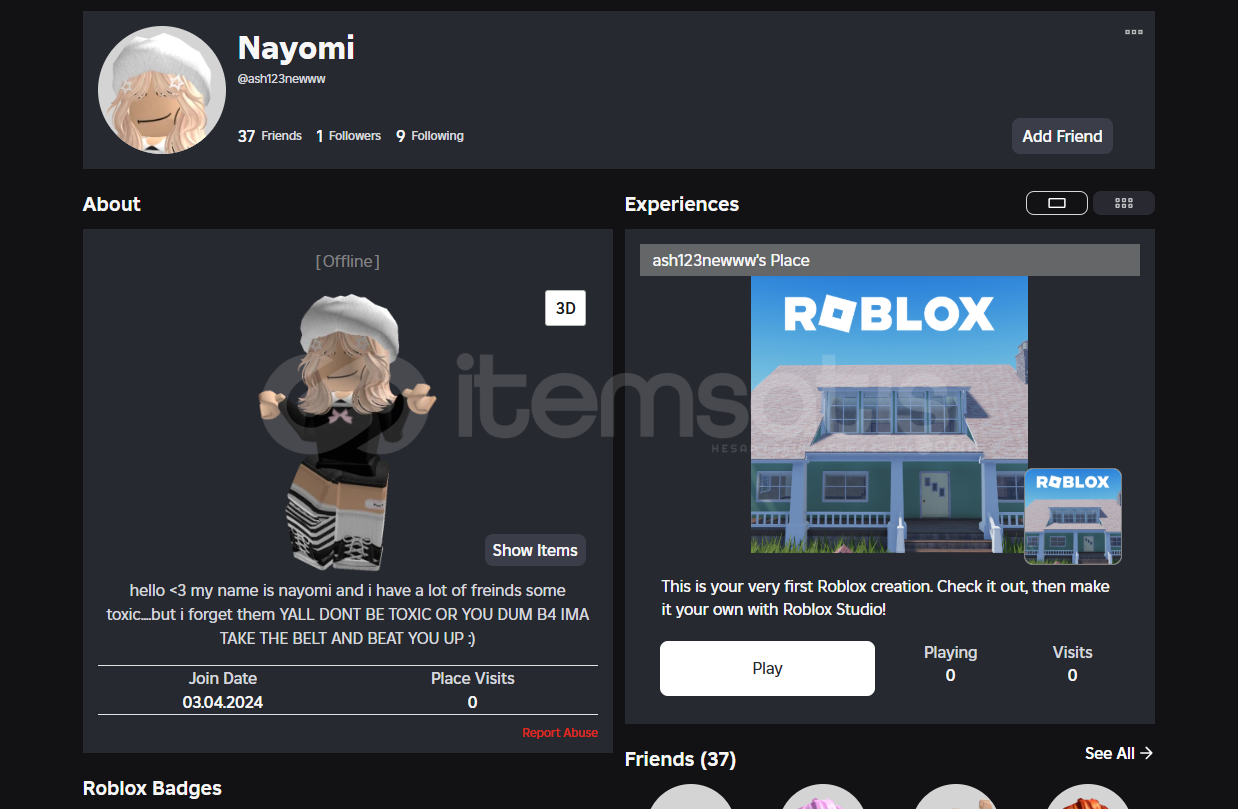Click the 'hello <3 my name is nayomi' bio text
The image size is (1238, 809).
(348, 614)
